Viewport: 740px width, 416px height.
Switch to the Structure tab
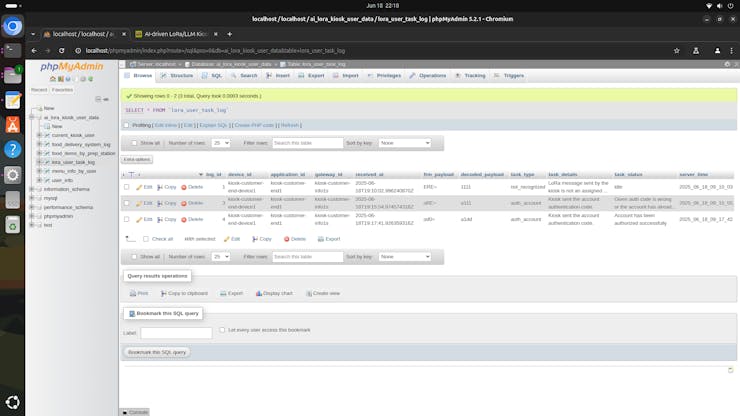pos(177,75)
